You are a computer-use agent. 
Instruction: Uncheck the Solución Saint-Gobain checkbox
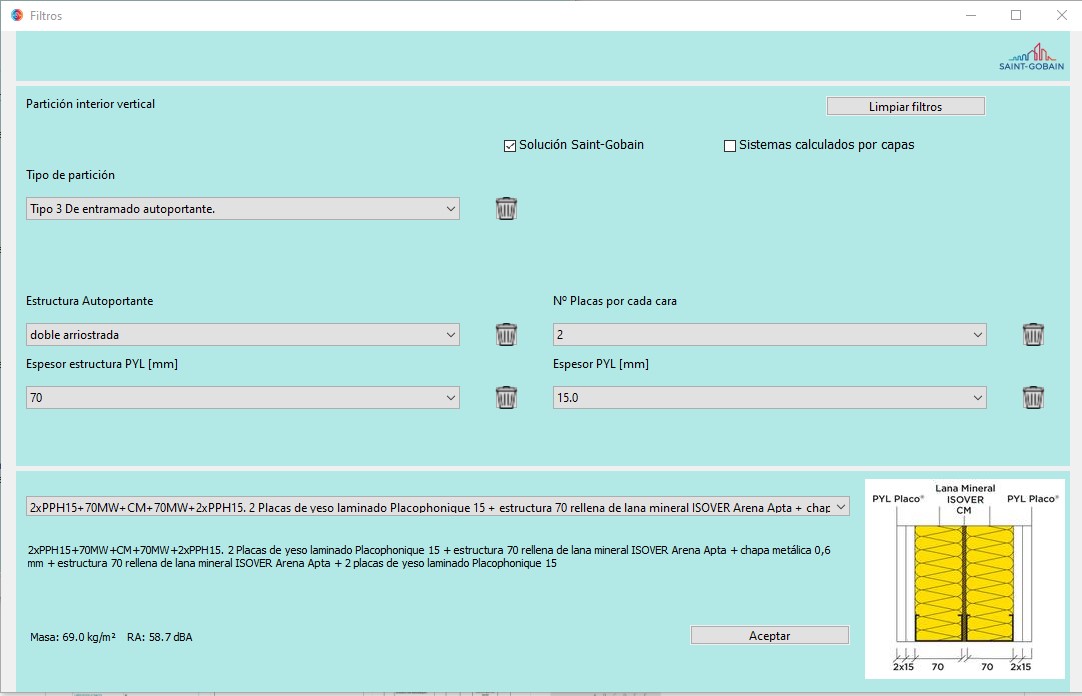510,146
